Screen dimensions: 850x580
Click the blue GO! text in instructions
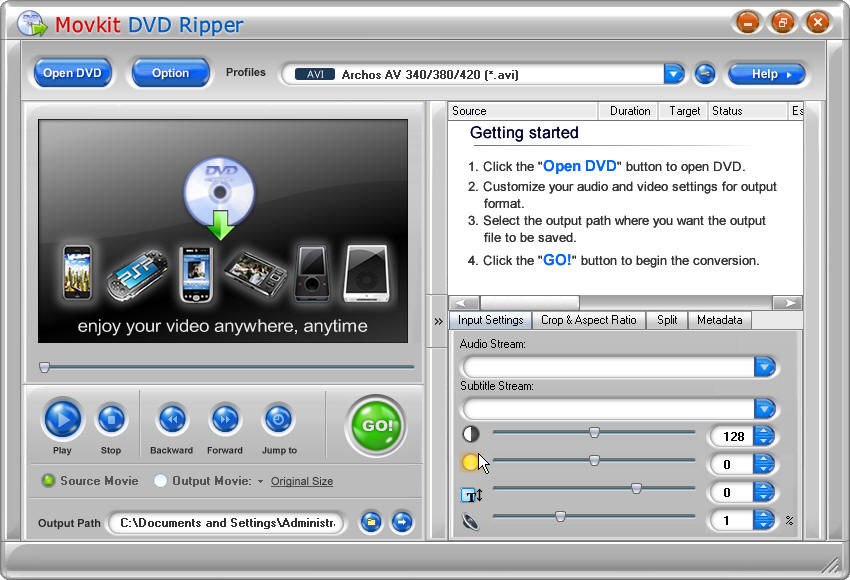click(x=557, y=260)
